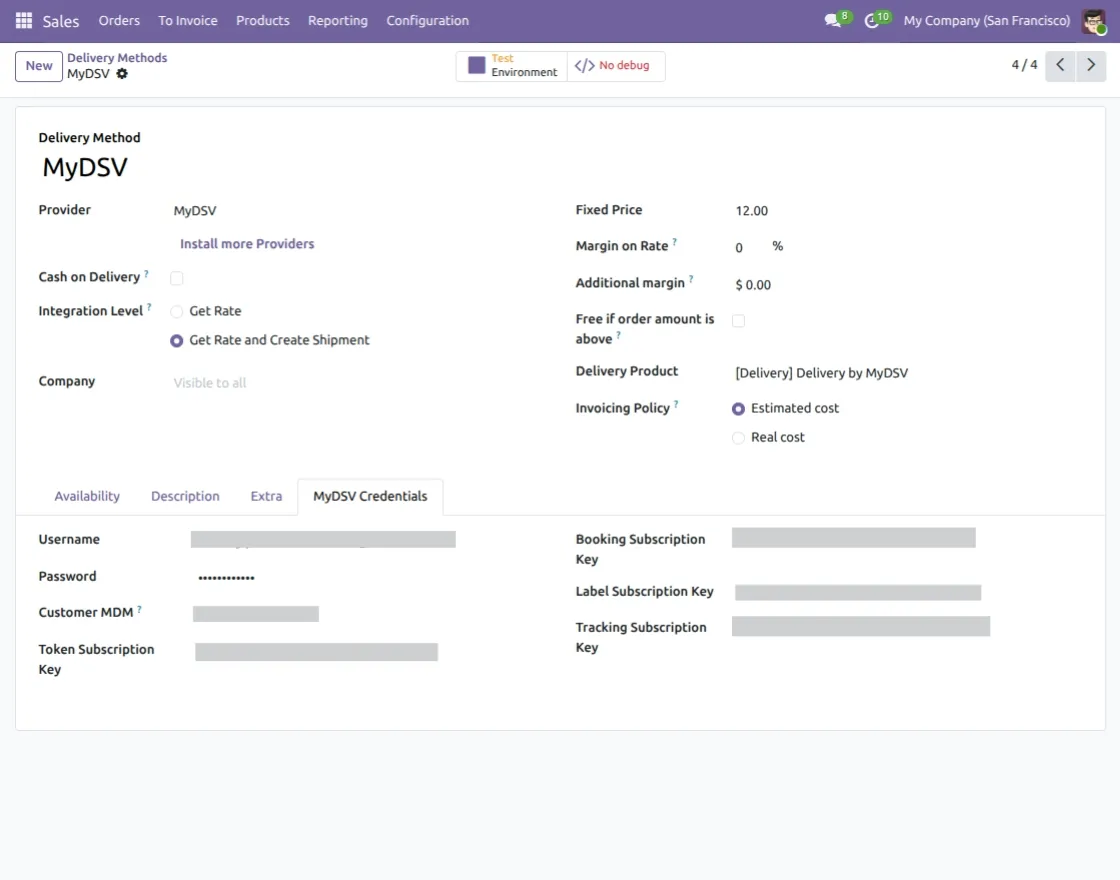Select Real cost invoicing policy
This screenshot has width=1120, height=880.
pyautogui.click(x=739, y=438)
